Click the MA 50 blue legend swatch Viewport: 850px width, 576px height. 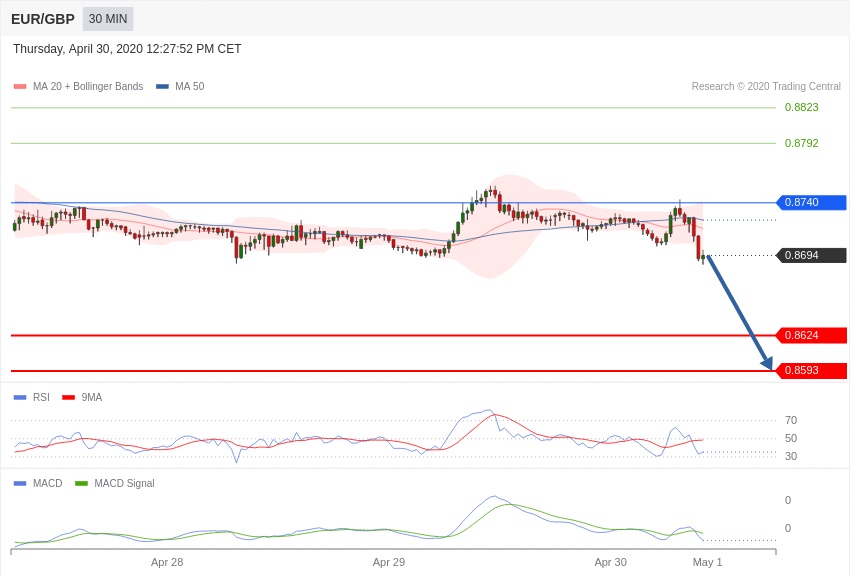point(162,87)
